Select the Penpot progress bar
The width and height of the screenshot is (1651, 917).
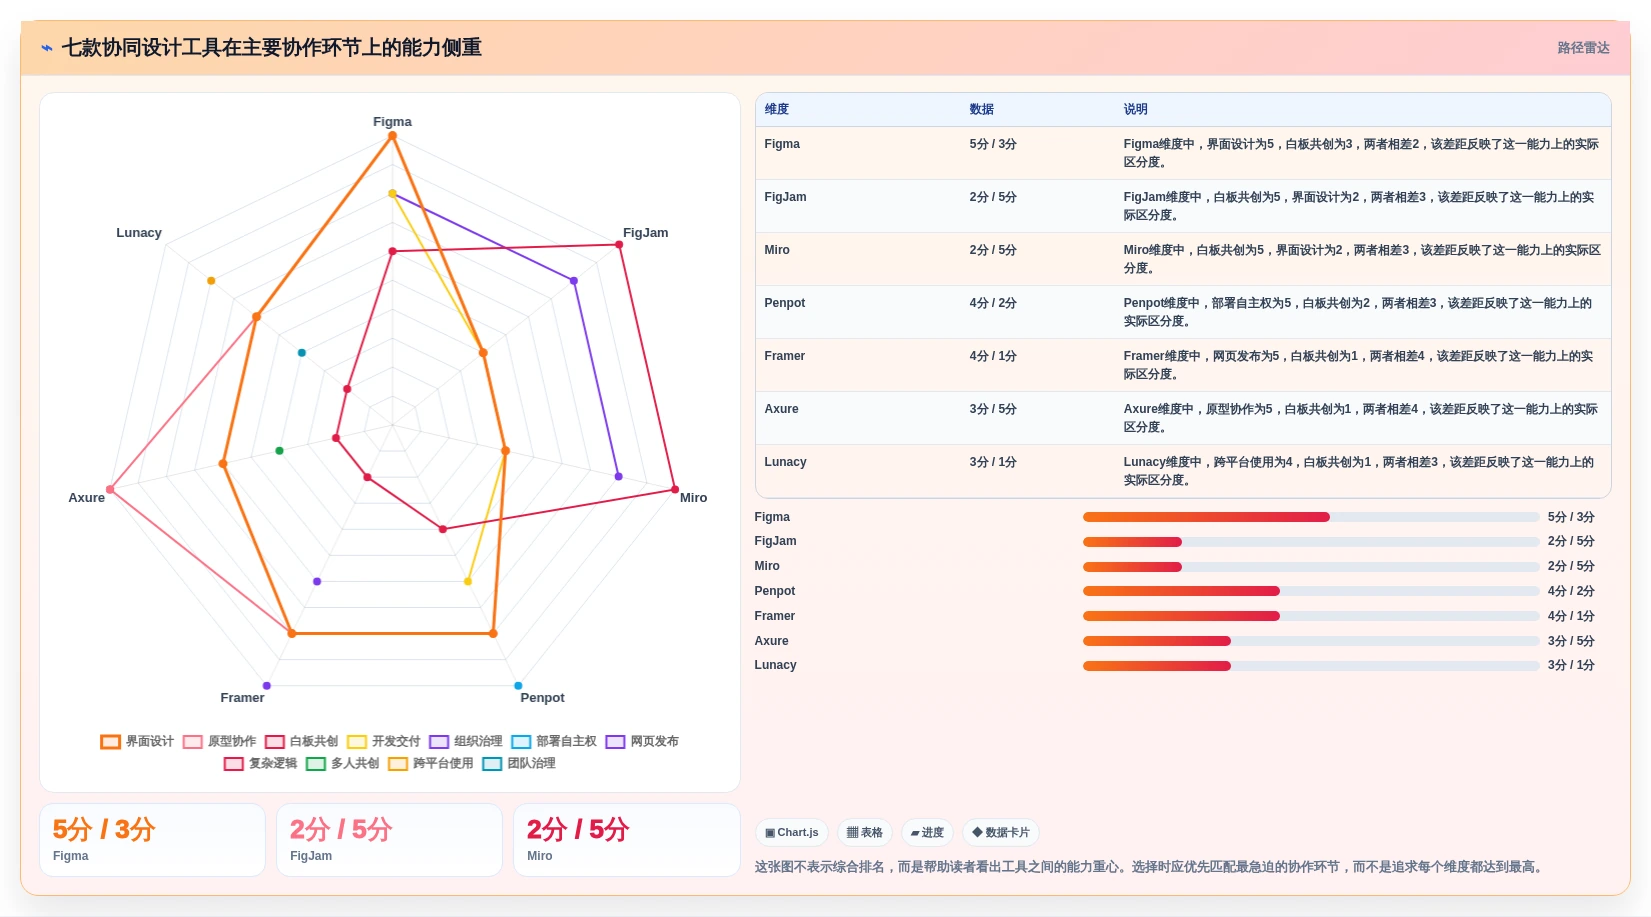(1311, 591)
